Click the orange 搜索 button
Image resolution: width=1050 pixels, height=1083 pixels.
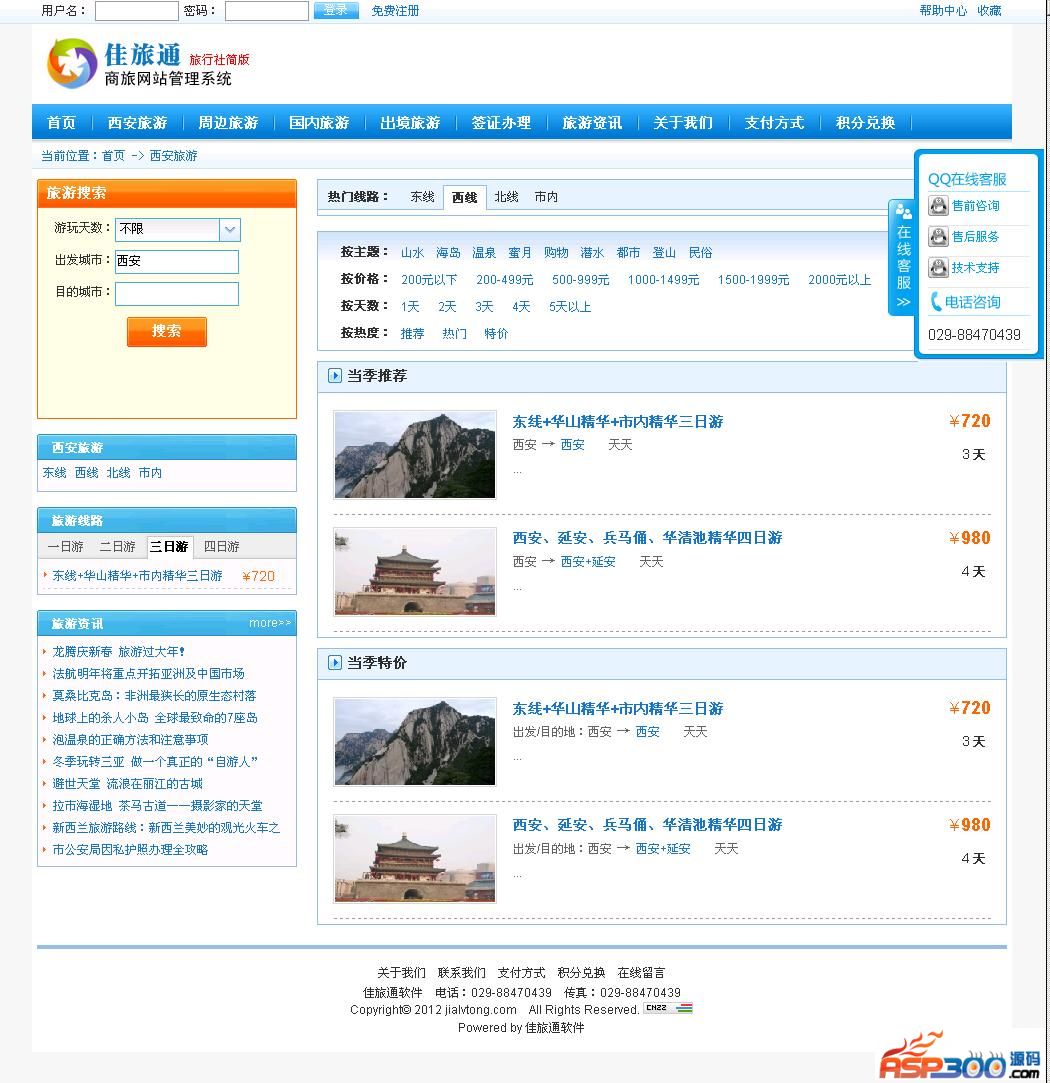pos(166,332)
